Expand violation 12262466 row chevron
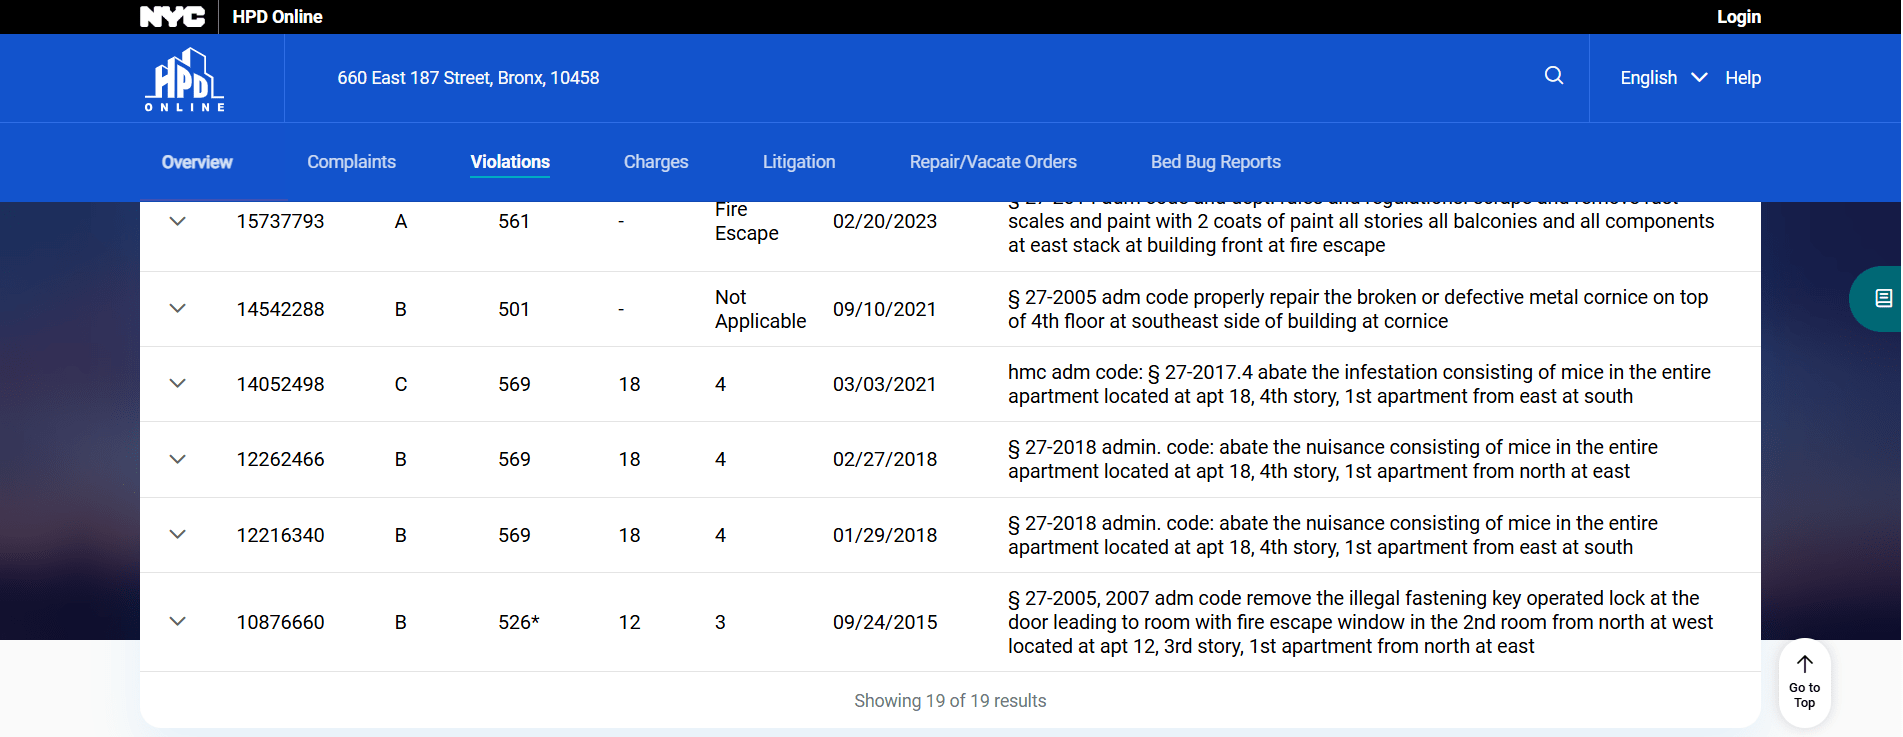The width and height of the screenshot is (1903, 737). [x=178, y=459]
